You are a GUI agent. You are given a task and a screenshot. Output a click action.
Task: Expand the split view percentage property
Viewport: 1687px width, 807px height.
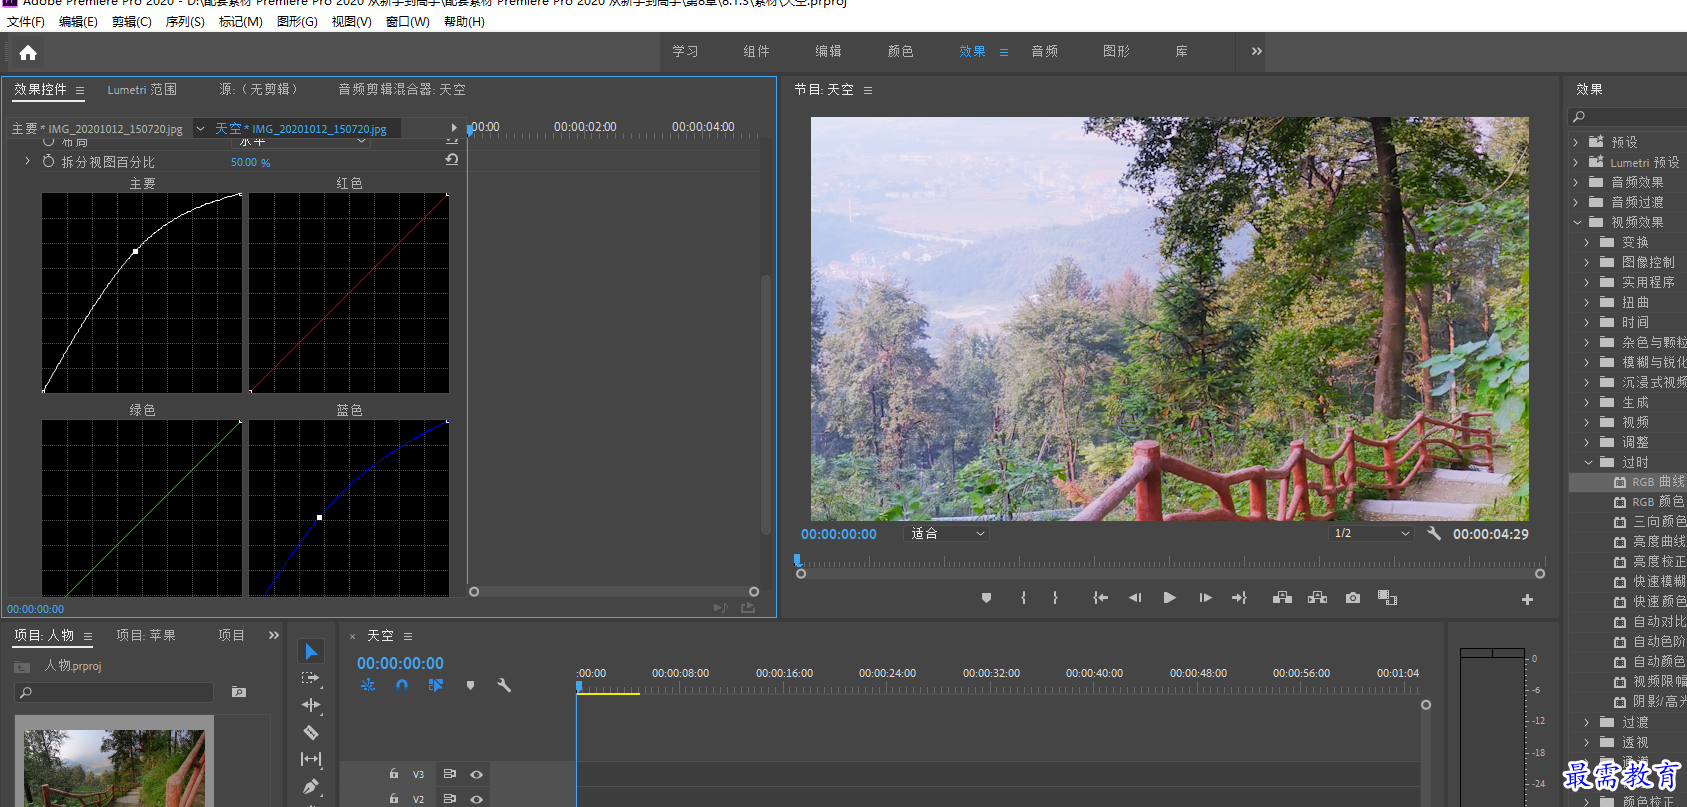pos(27,161)
